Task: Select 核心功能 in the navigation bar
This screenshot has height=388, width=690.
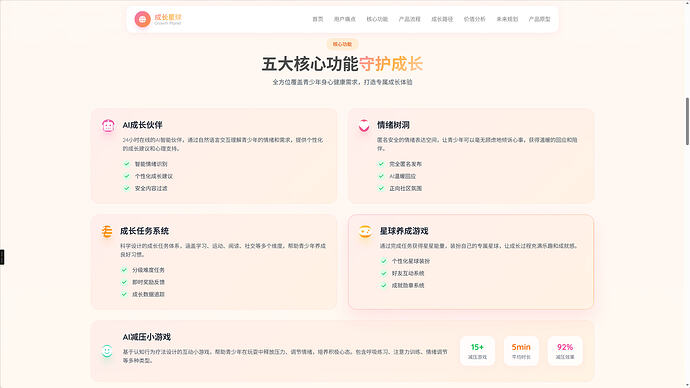Action: (377, 19)
